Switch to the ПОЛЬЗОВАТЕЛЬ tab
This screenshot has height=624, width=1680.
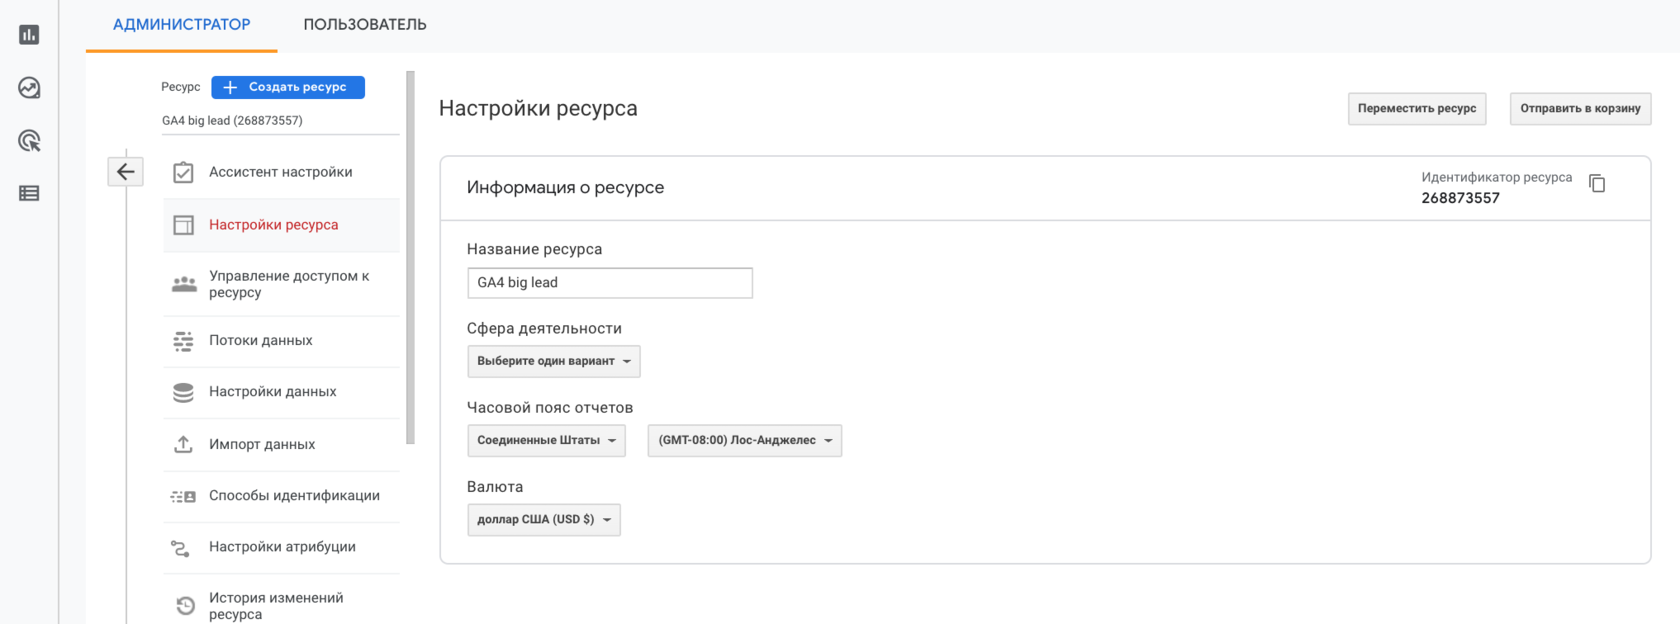[x=365, y=25]
